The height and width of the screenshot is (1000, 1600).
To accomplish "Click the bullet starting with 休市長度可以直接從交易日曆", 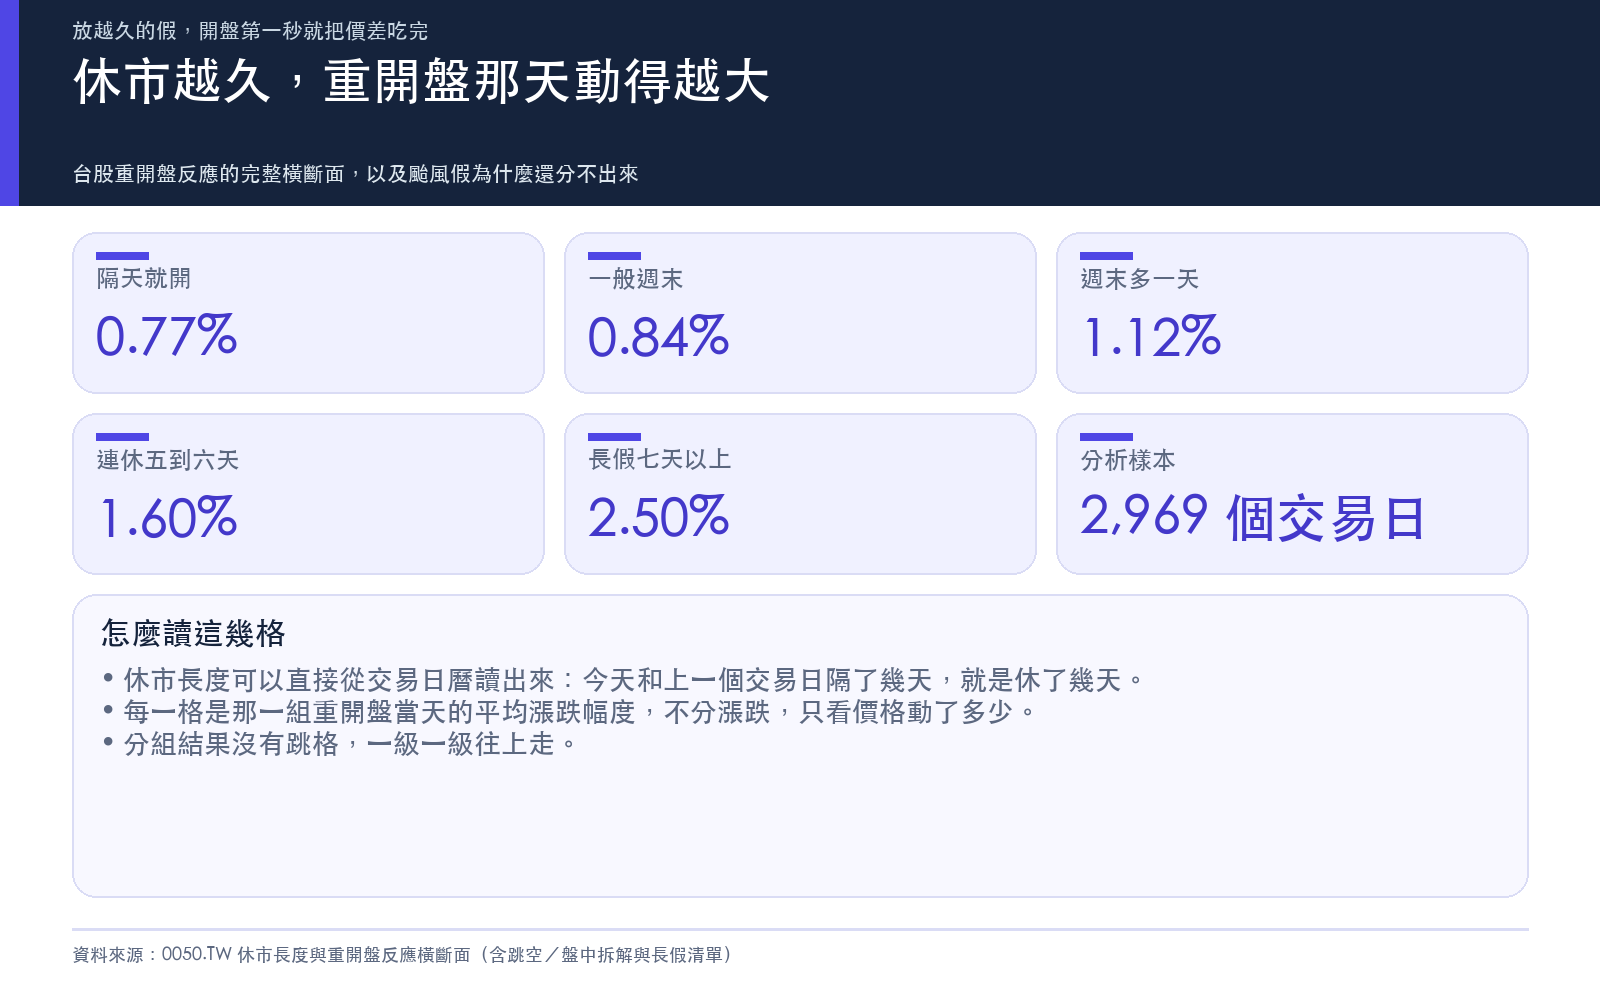I will (x=623, y=680).
